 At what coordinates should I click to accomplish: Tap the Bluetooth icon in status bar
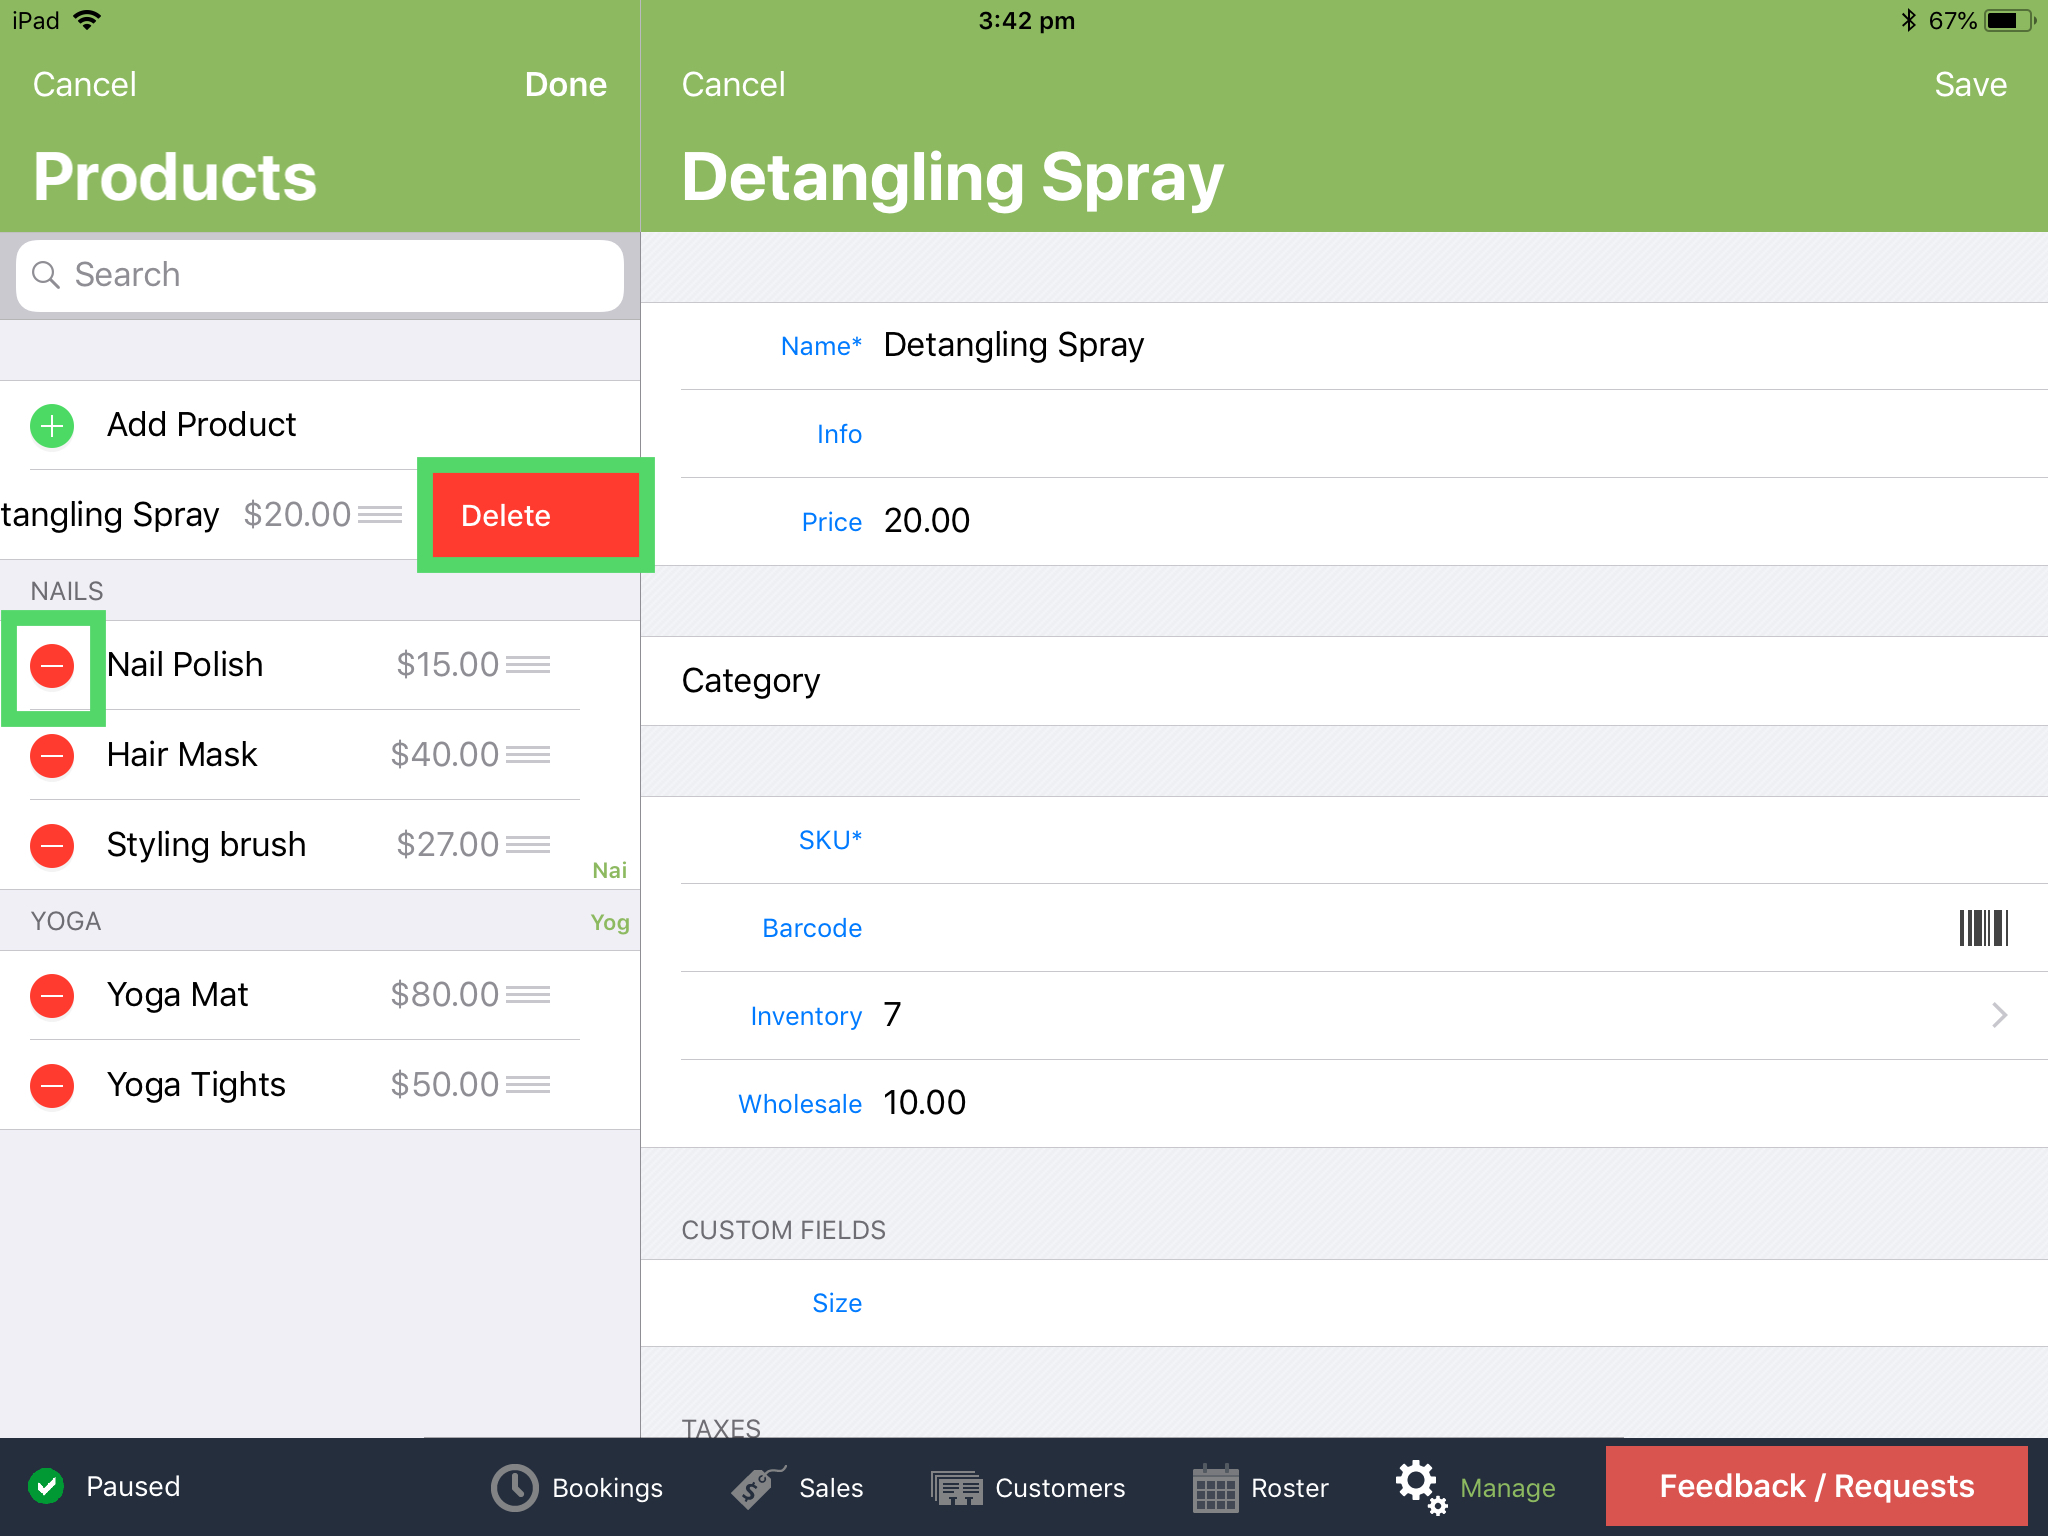(x=1908, y=20)
